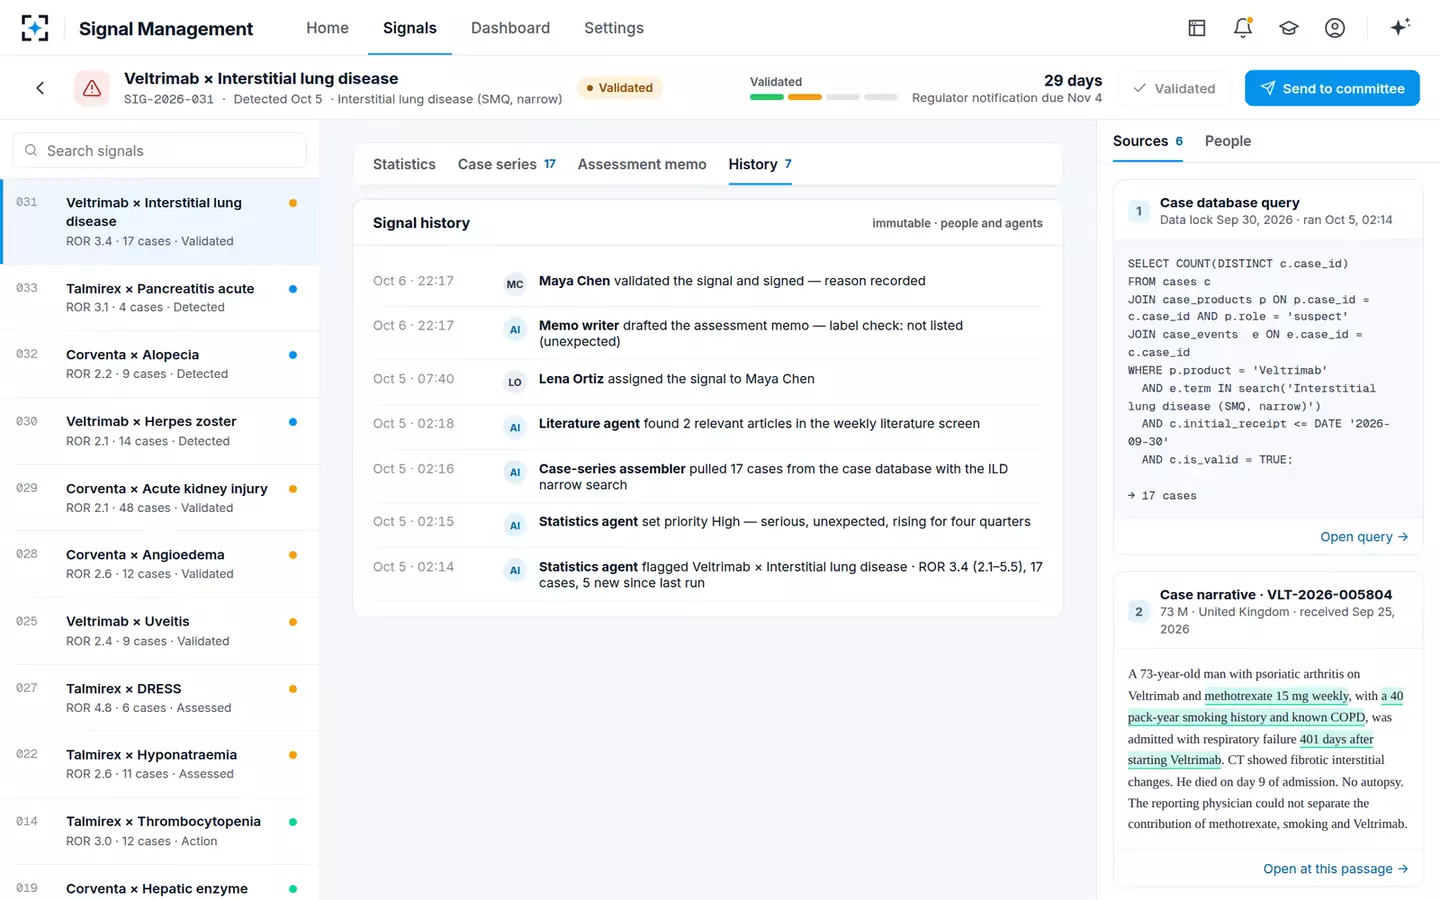Select signal 027 Talmirex × DRESS

[x=160, y=698]
